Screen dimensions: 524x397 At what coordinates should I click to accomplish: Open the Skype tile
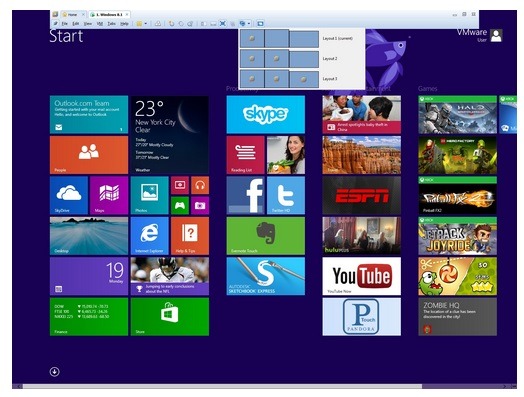pos(266,115)
